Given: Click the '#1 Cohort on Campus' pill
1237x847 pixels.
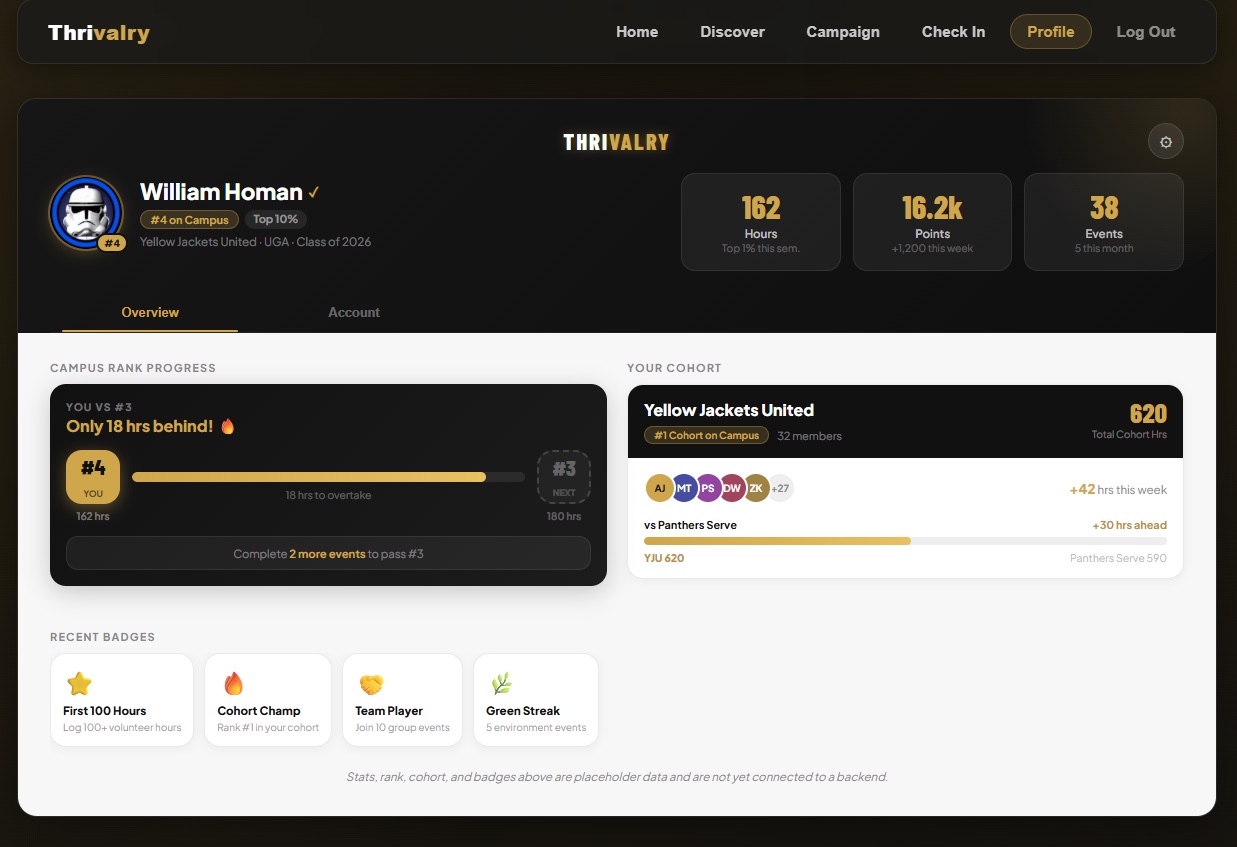Looking at the screenshot, I should (707, 435).
